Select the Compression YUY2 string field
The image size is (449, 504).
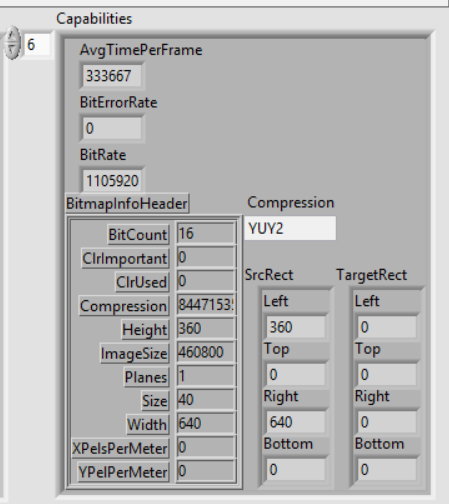(290, 228)
